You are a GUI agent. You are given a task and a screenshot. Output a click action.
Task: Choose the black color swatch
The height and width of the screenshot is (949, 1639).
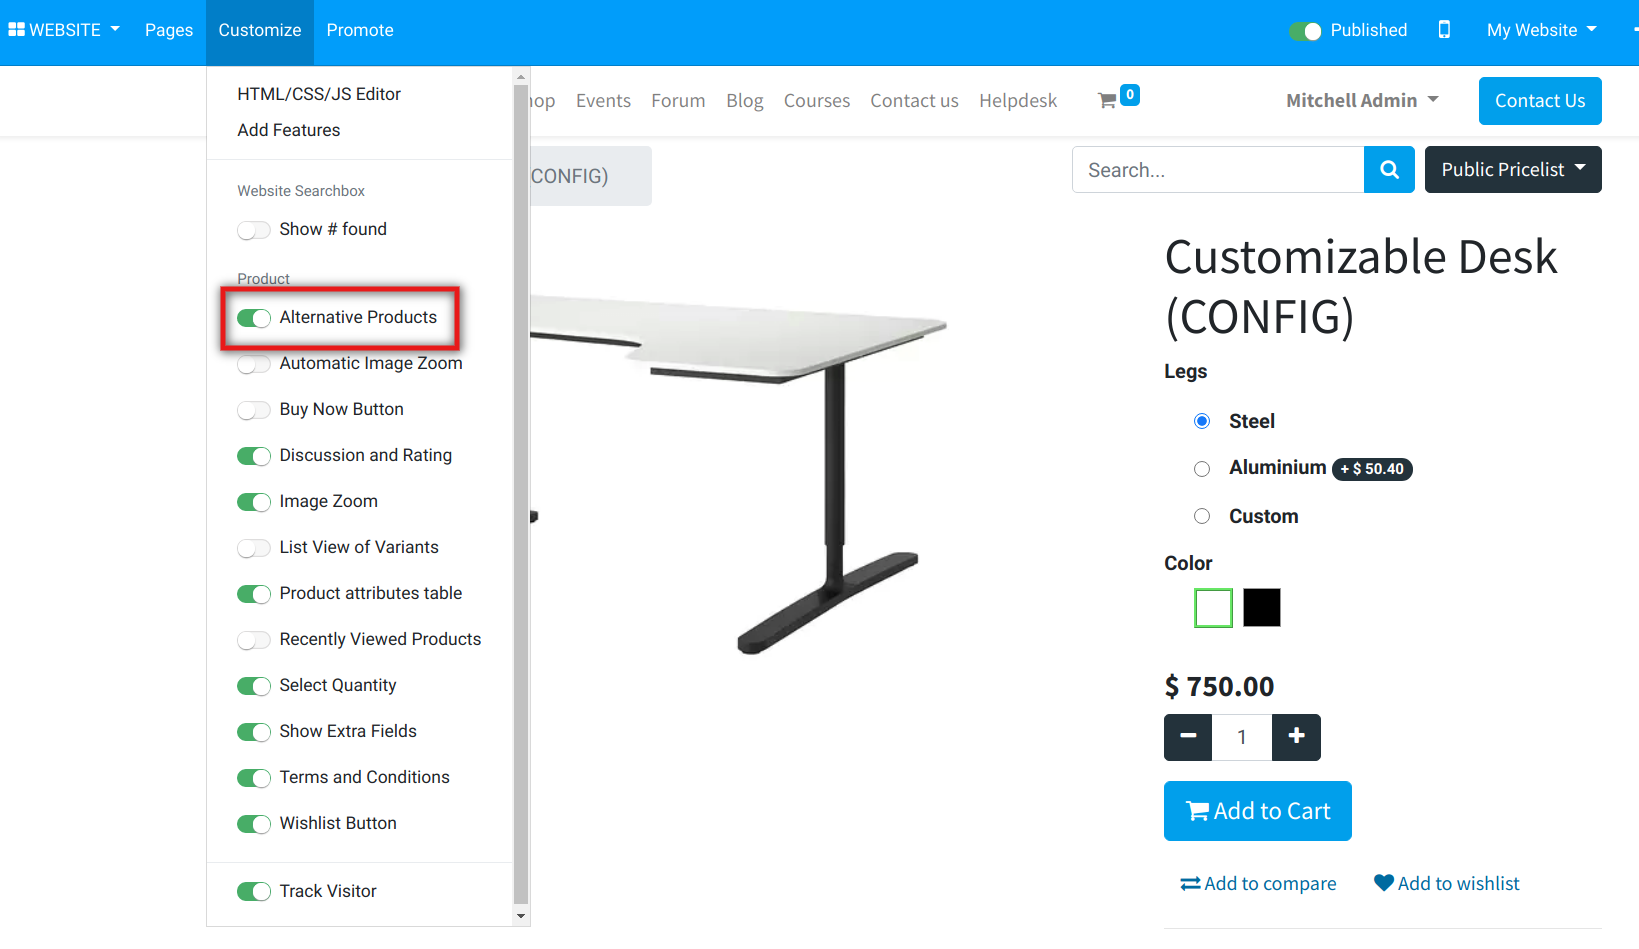(x=1261, y=608)
